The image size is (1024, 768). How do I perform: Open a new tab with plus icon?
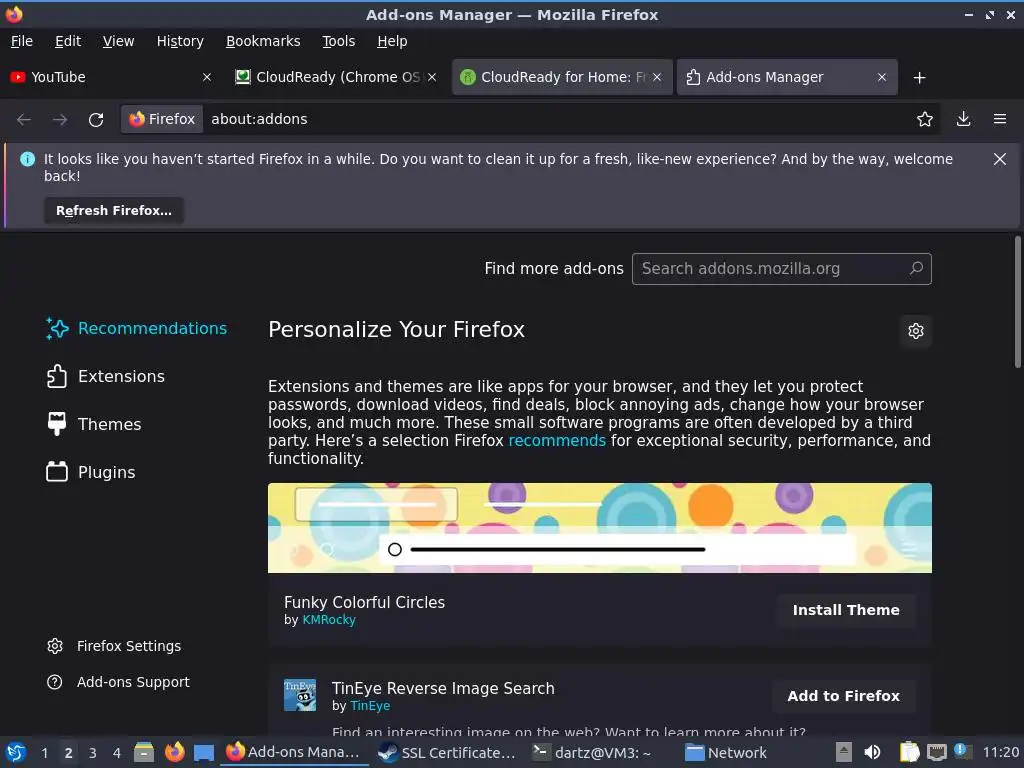(920, 78)
